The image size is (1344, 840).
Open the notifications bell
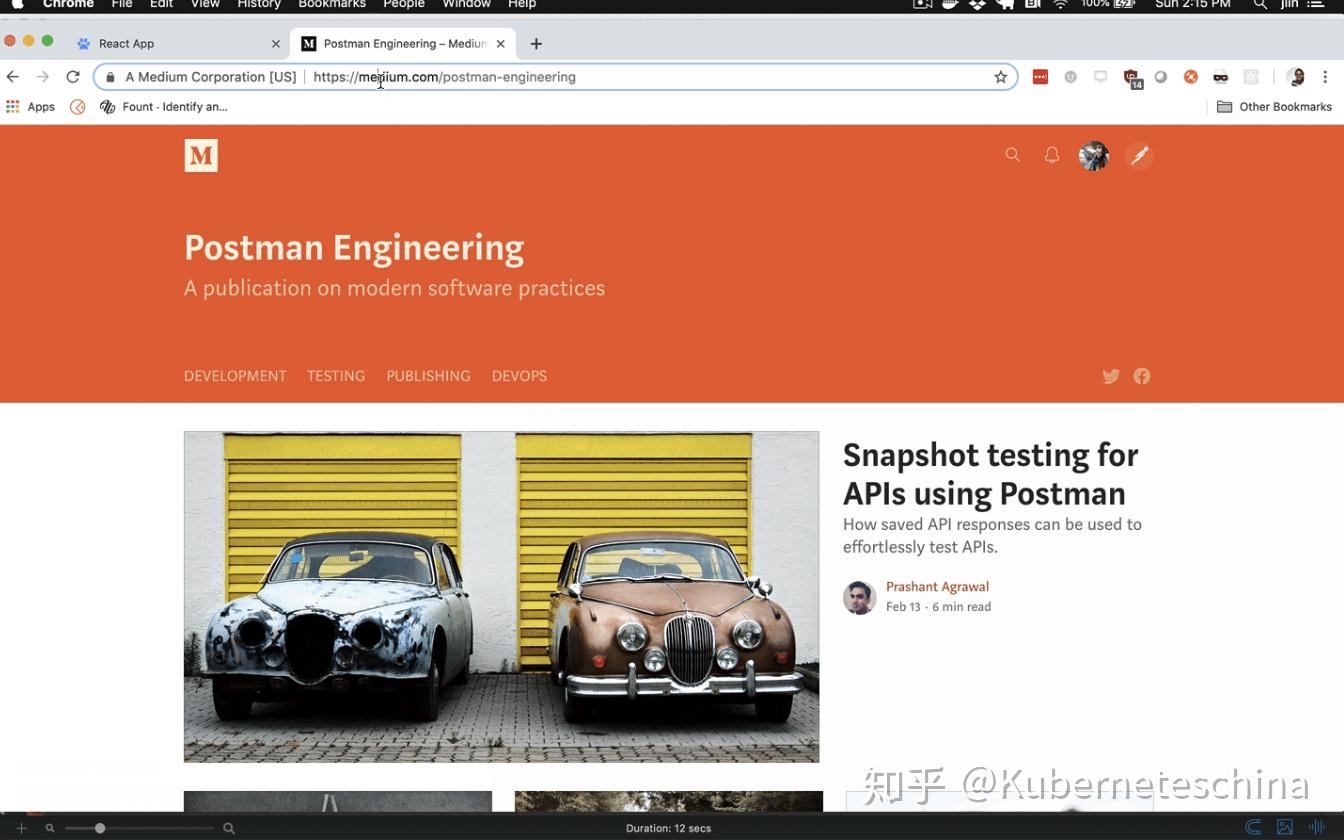coord(1052,155)
